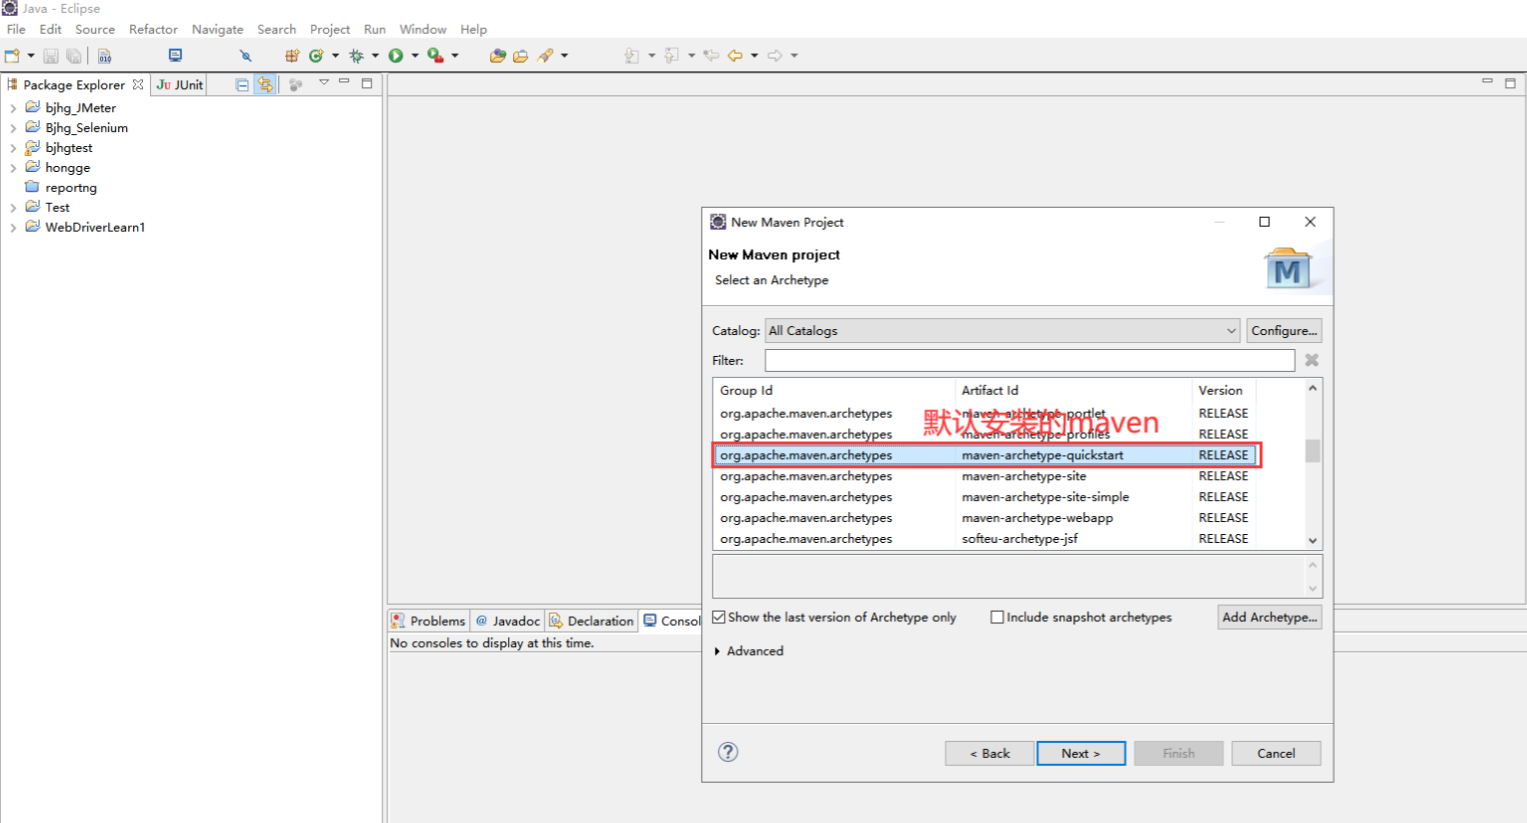Click the Add Archetype... button
Viewport: 1527px width, 823px height.
1269,618
